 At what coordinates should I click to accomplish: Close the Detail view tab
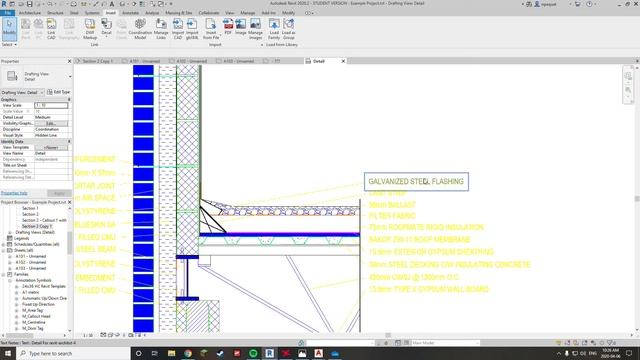click(343, 61)
